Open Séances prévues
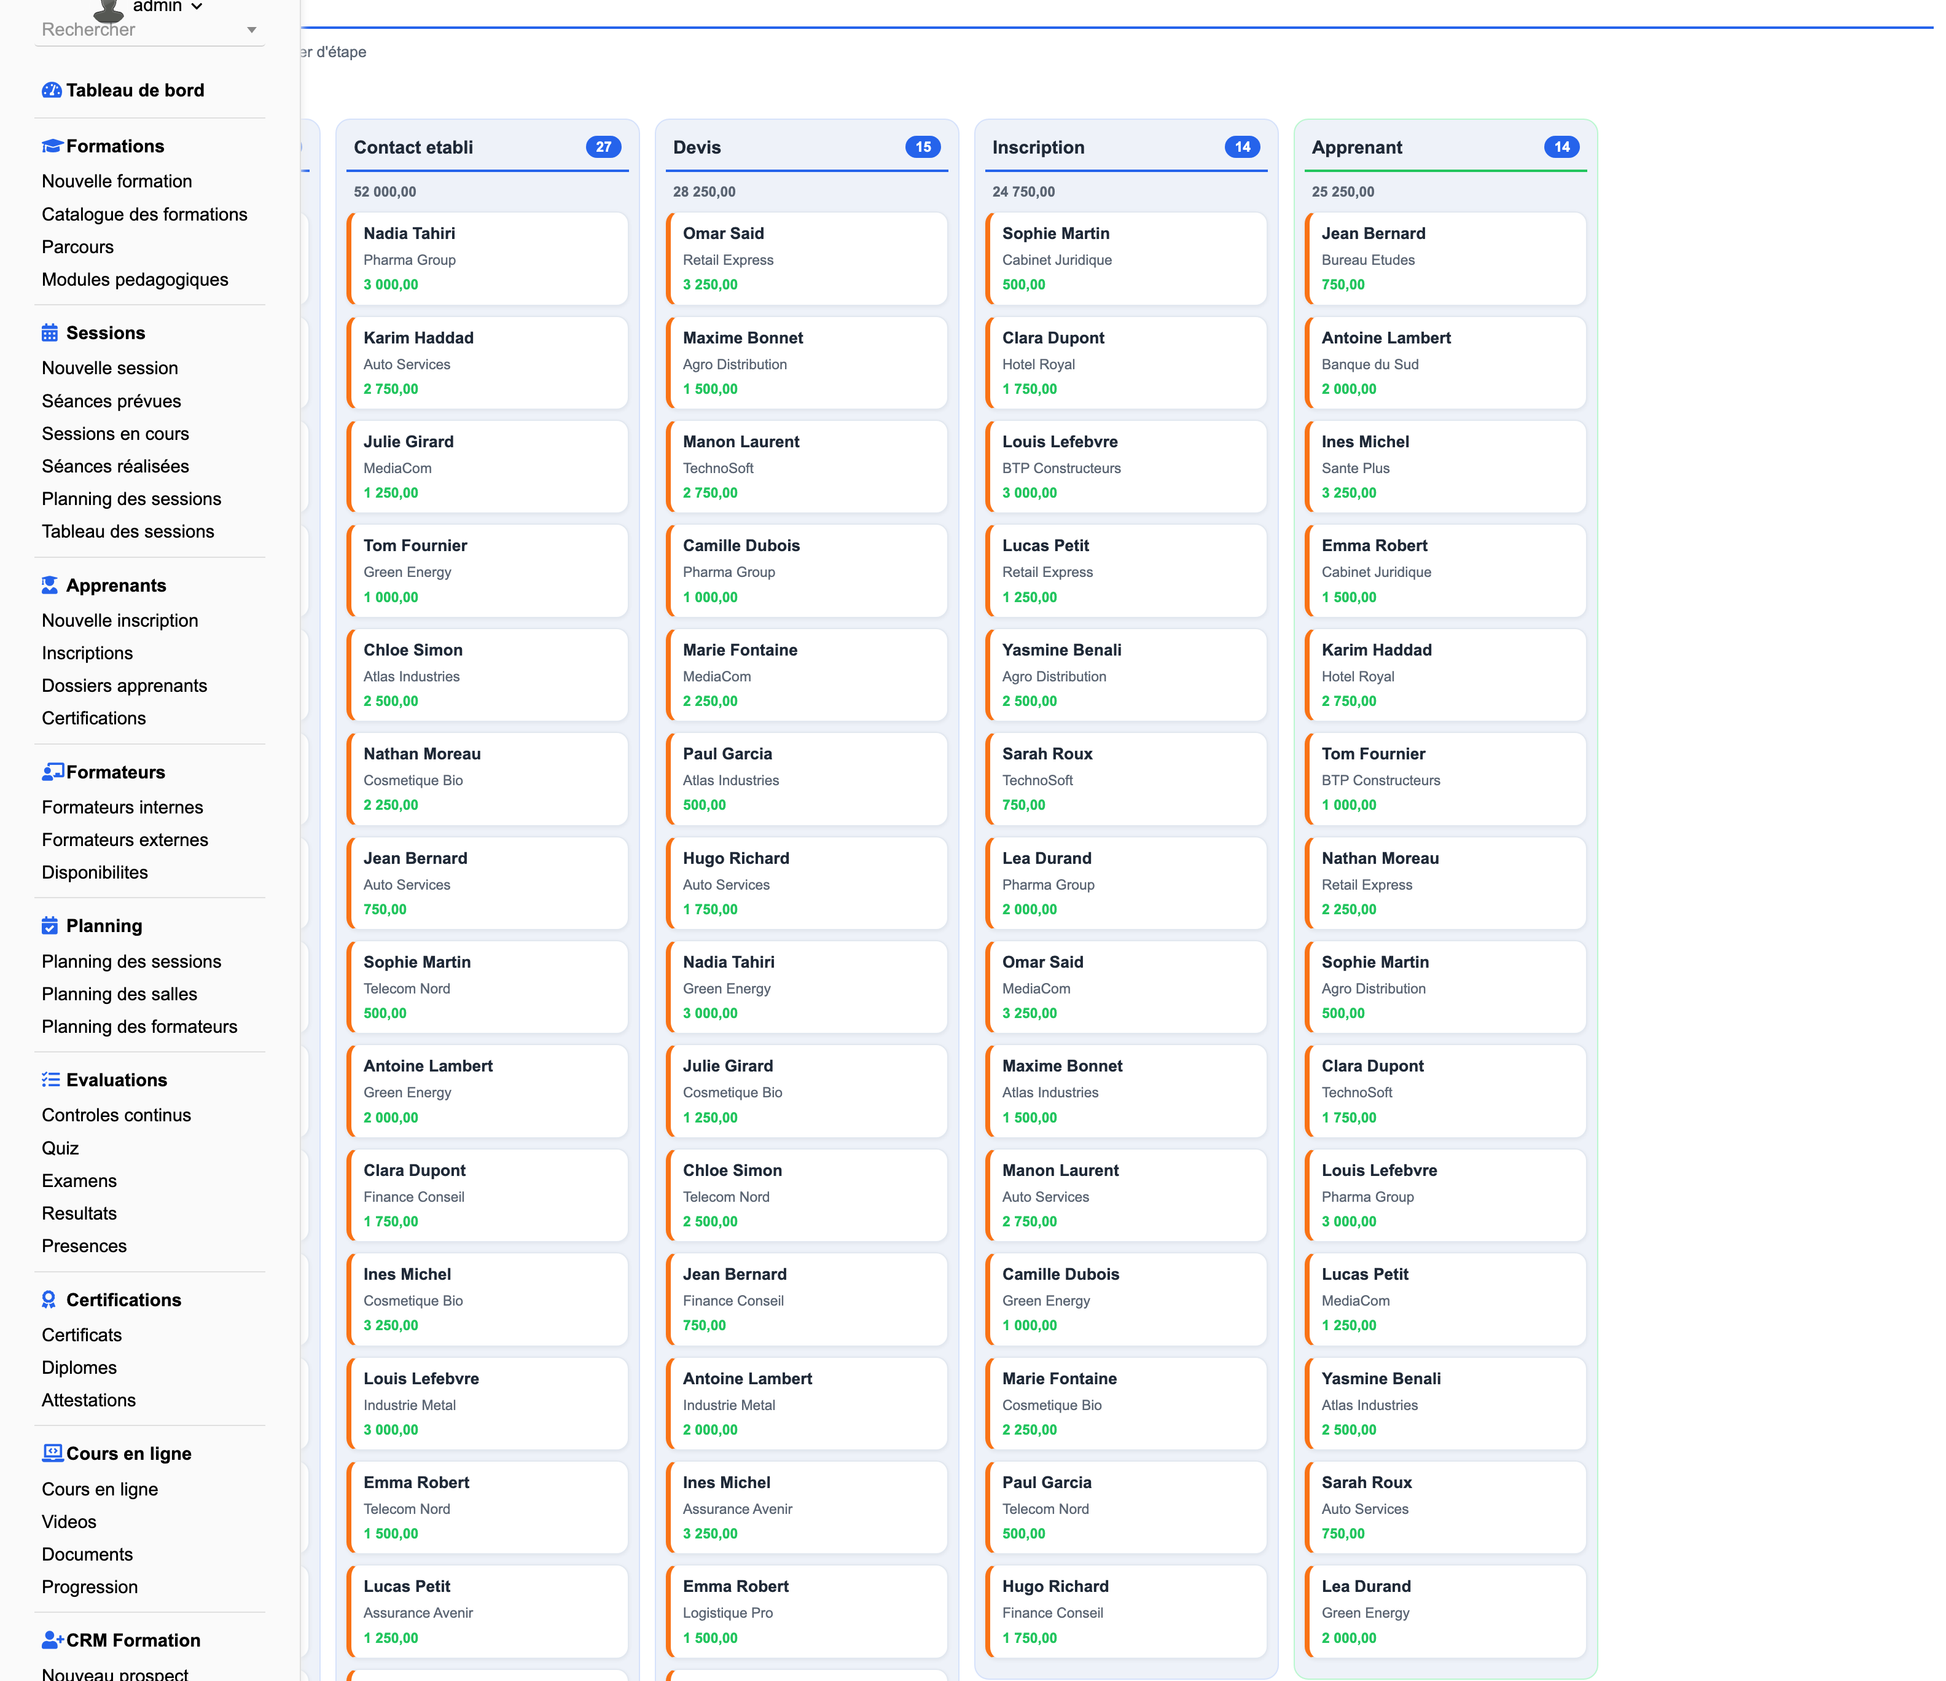Screen dimensions: 1946x1681 tap(111, 401)
